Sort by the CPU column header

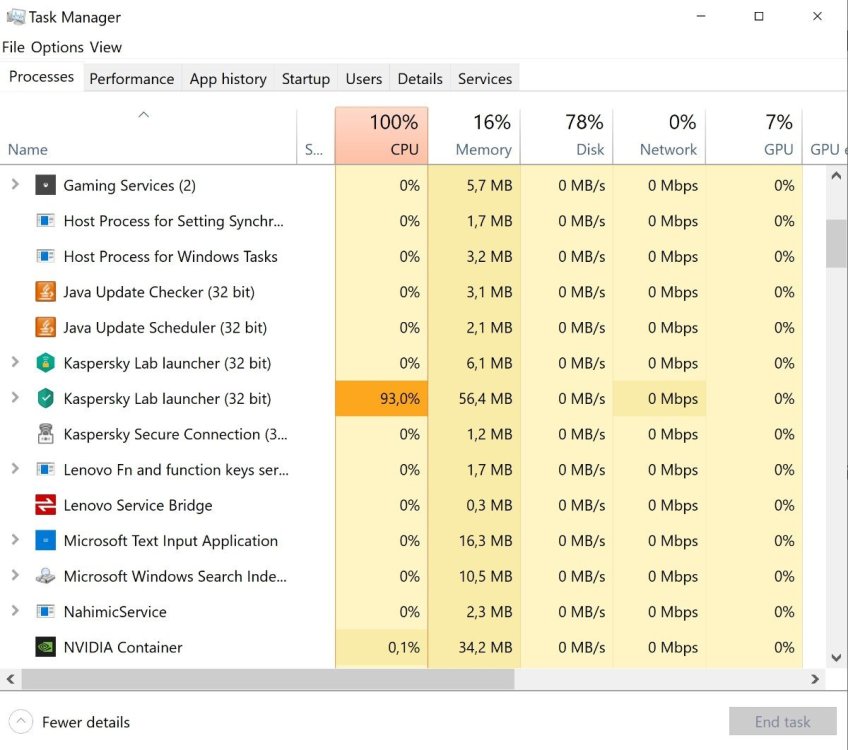pos(381,135)
